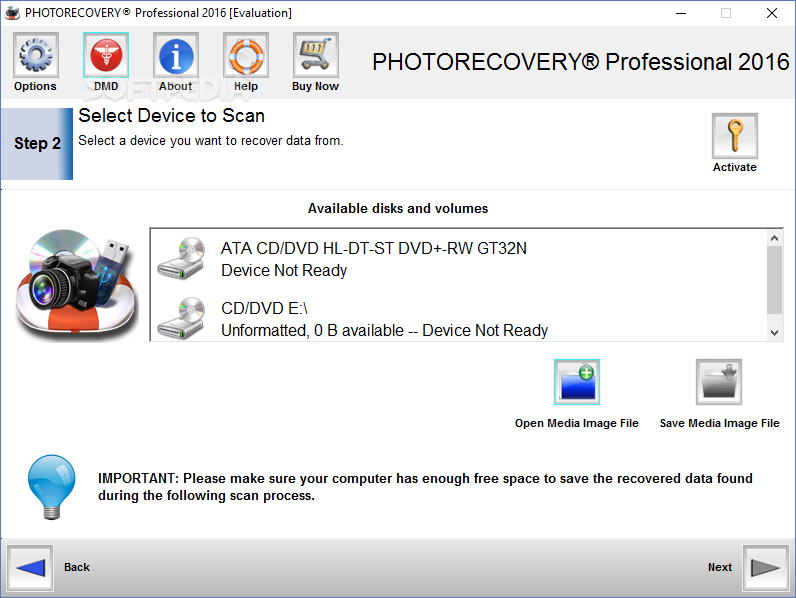Click the Next label
The height and width of the screenshot is (598, 796).
[x=720, y=567]
